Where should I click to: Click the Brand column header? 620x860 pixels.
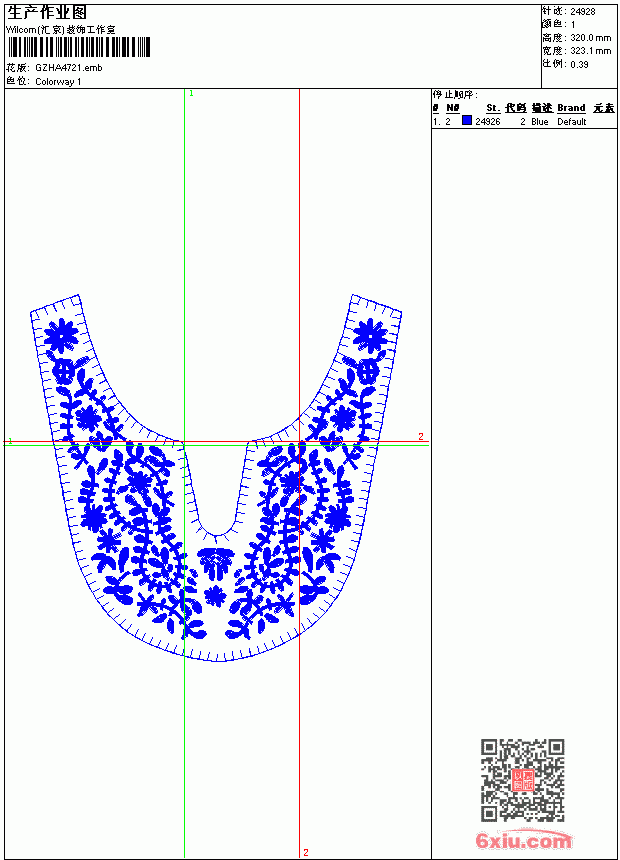tap(571, 108)
